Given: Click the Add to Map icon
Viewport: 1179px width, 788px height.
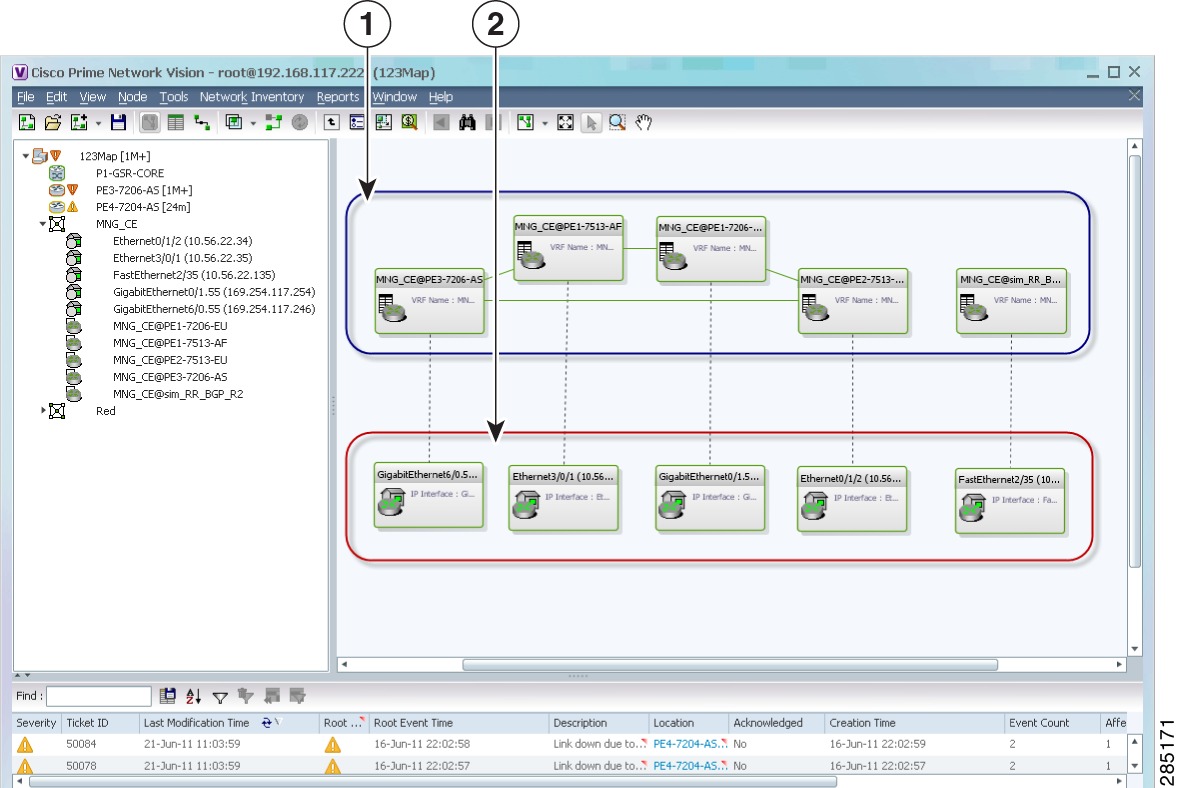Looking at the screenshot, I should pyautogui.click(x=79, y=123).
